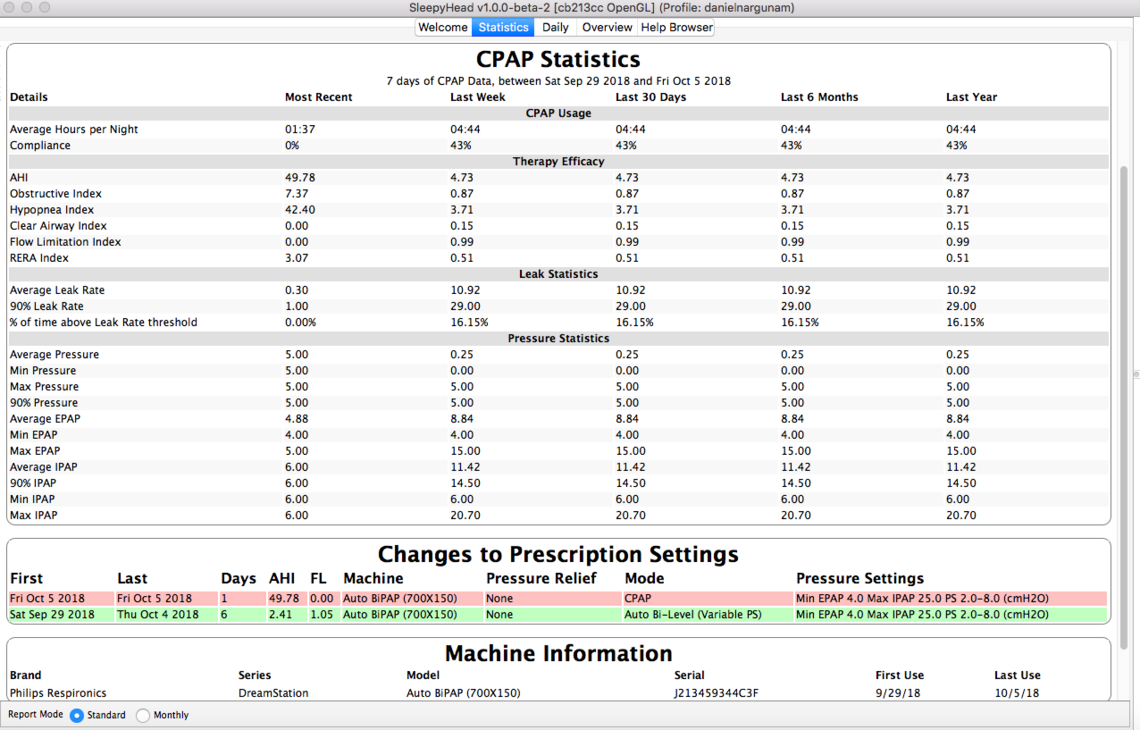1140x730 pixels.
Task: Click the red close window button
Action: (x=8, y=7)
